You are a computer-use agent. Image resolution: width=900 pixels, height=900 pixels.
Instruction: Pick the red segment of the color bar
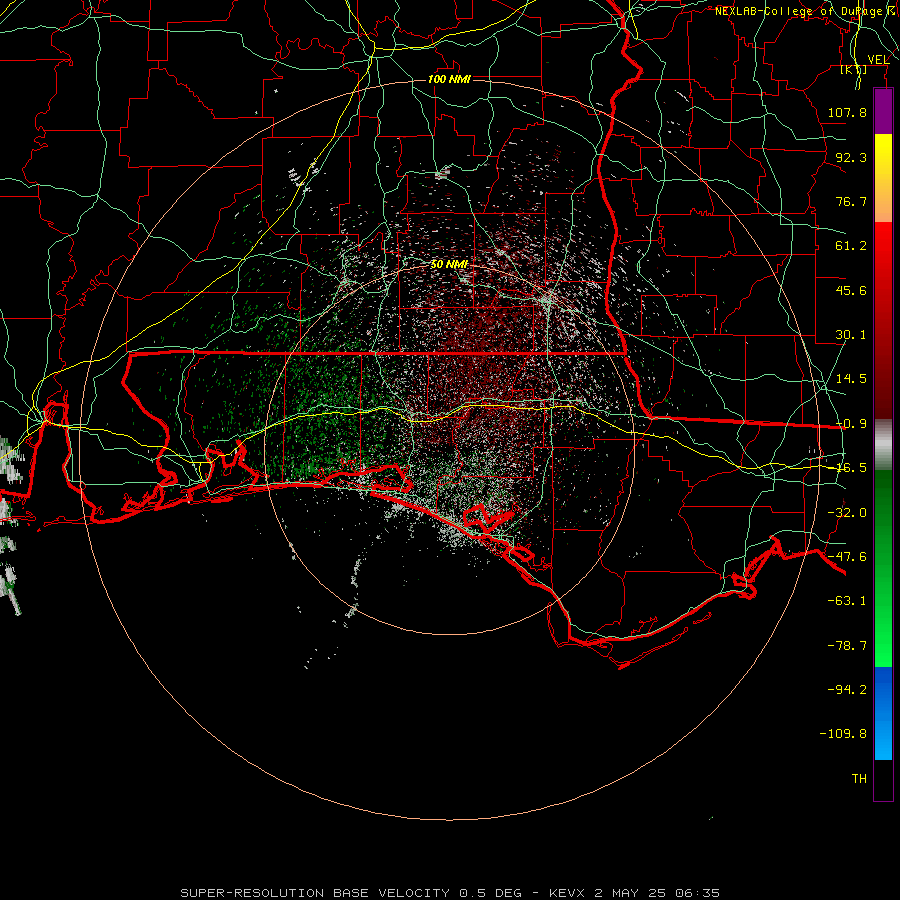pyautogui.click(x=883, y=320)
